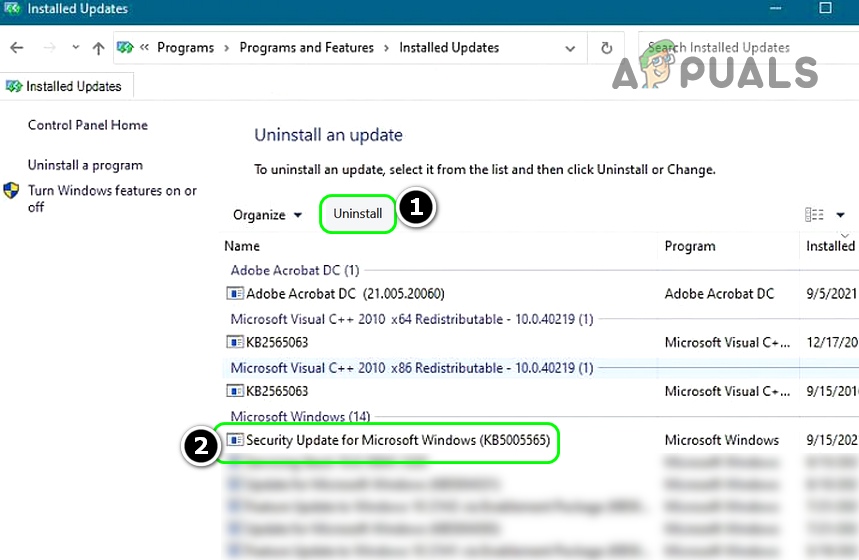Go back with the back arrow

point(17,48)
